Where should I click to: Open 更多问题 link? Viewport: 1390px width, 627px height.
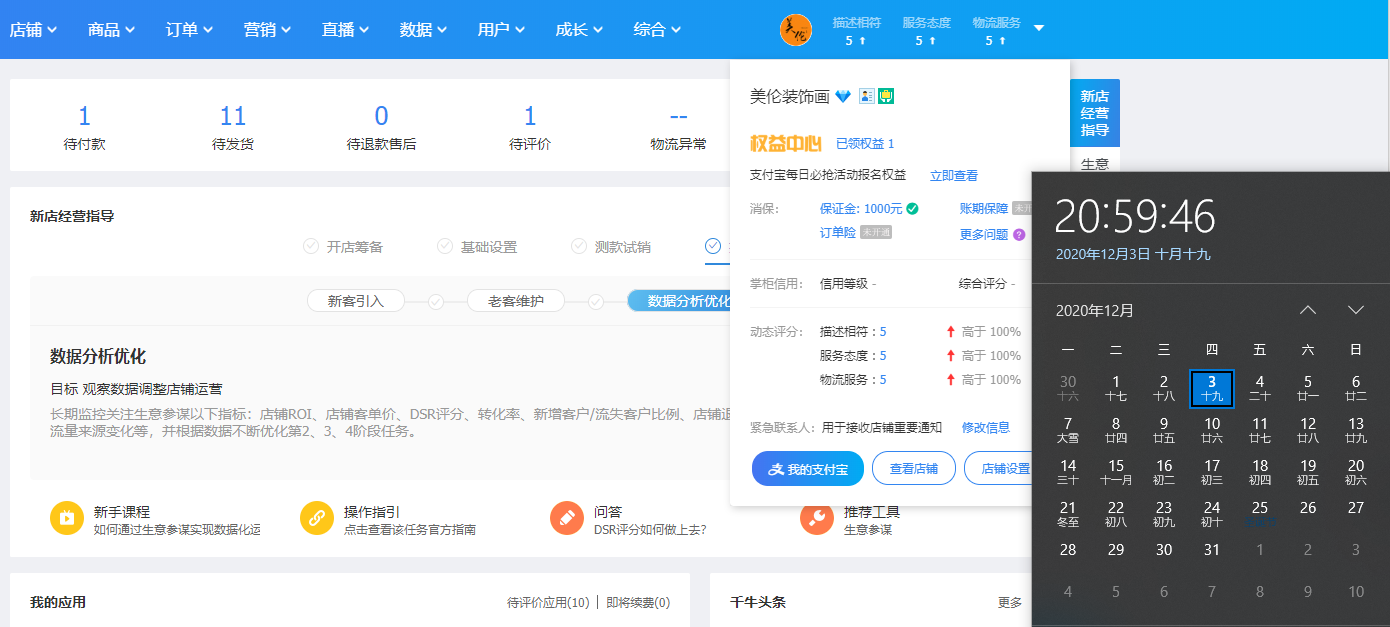coord(984,235)
